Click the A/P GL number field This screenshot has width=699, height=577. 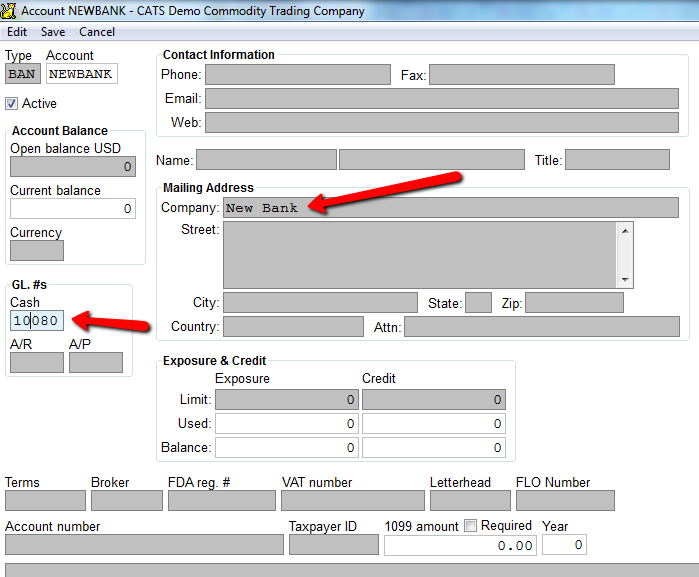pyautogui.click(x=96, y=363)
